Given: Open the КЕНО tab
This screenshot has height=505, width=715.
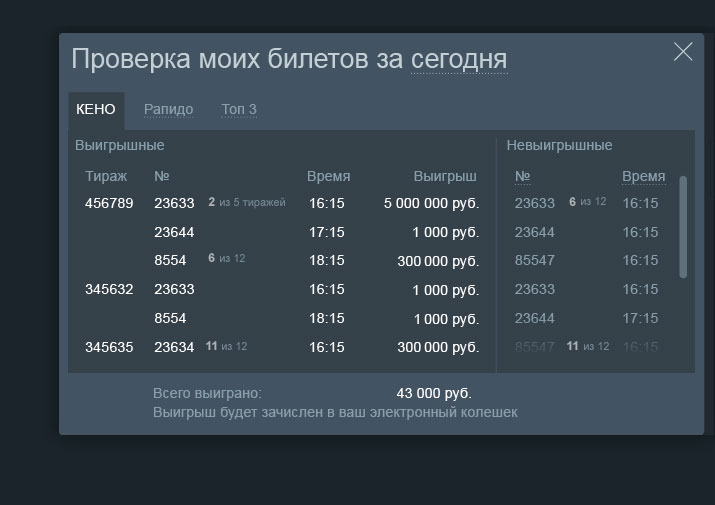Looking at the screenshot, I should [96, 110].
